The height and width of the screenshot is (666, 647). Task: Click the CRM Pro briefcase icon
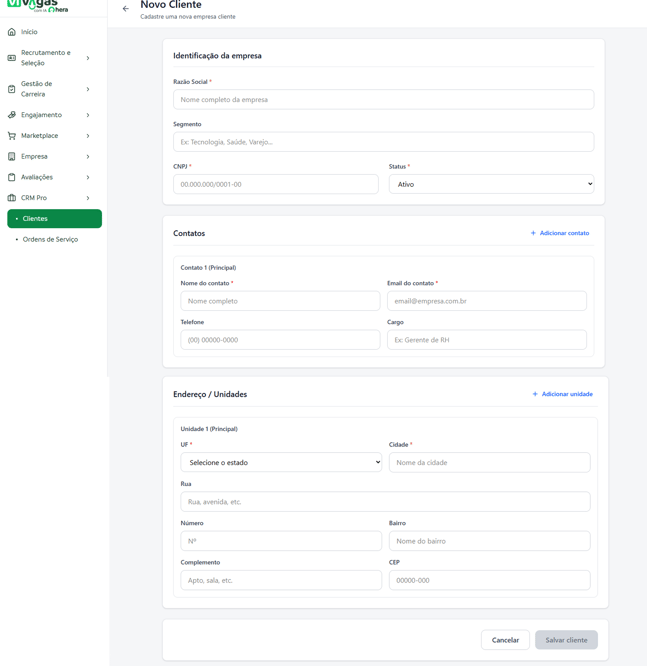coord(12,198)
